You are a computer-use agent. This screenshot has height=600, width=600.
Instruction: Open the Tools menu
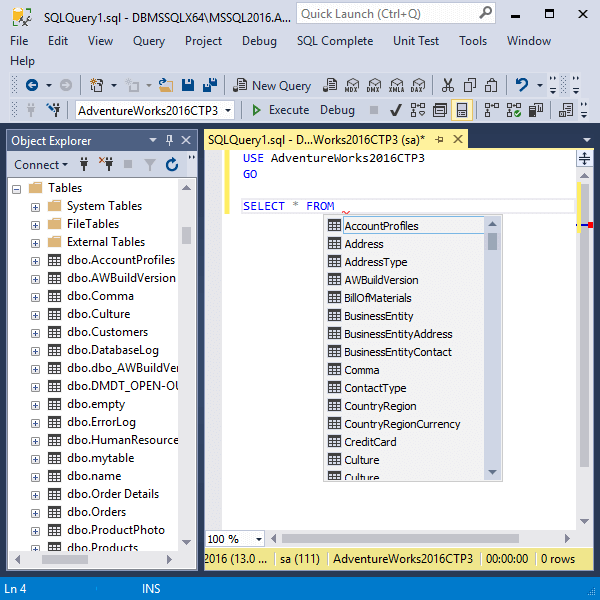point(473,41)
